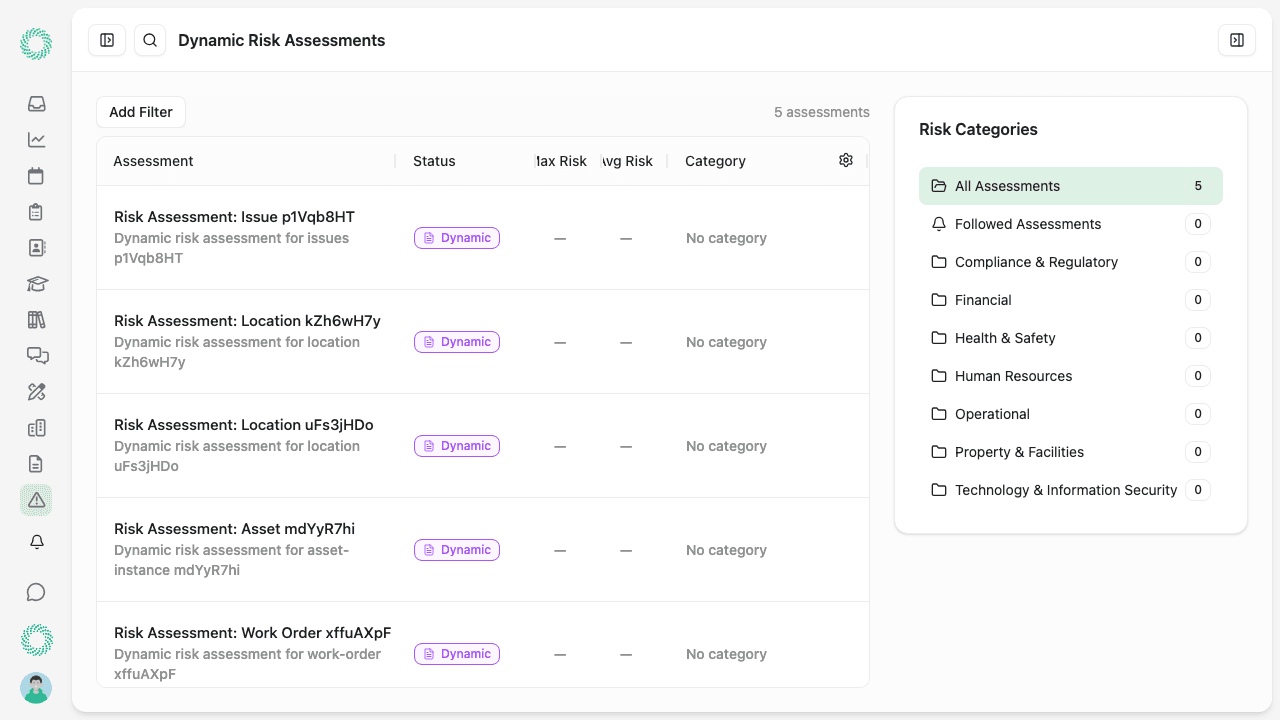Toggle the right panel open or closed

click(x=1237, y=40)
